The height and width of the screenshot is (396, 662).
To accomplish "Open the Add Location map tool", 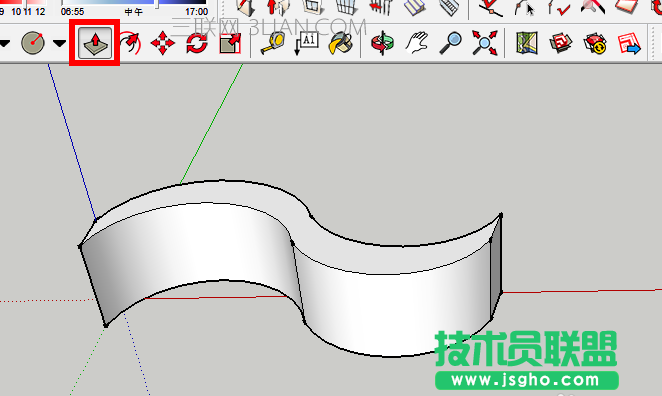I will pos(526,43).
